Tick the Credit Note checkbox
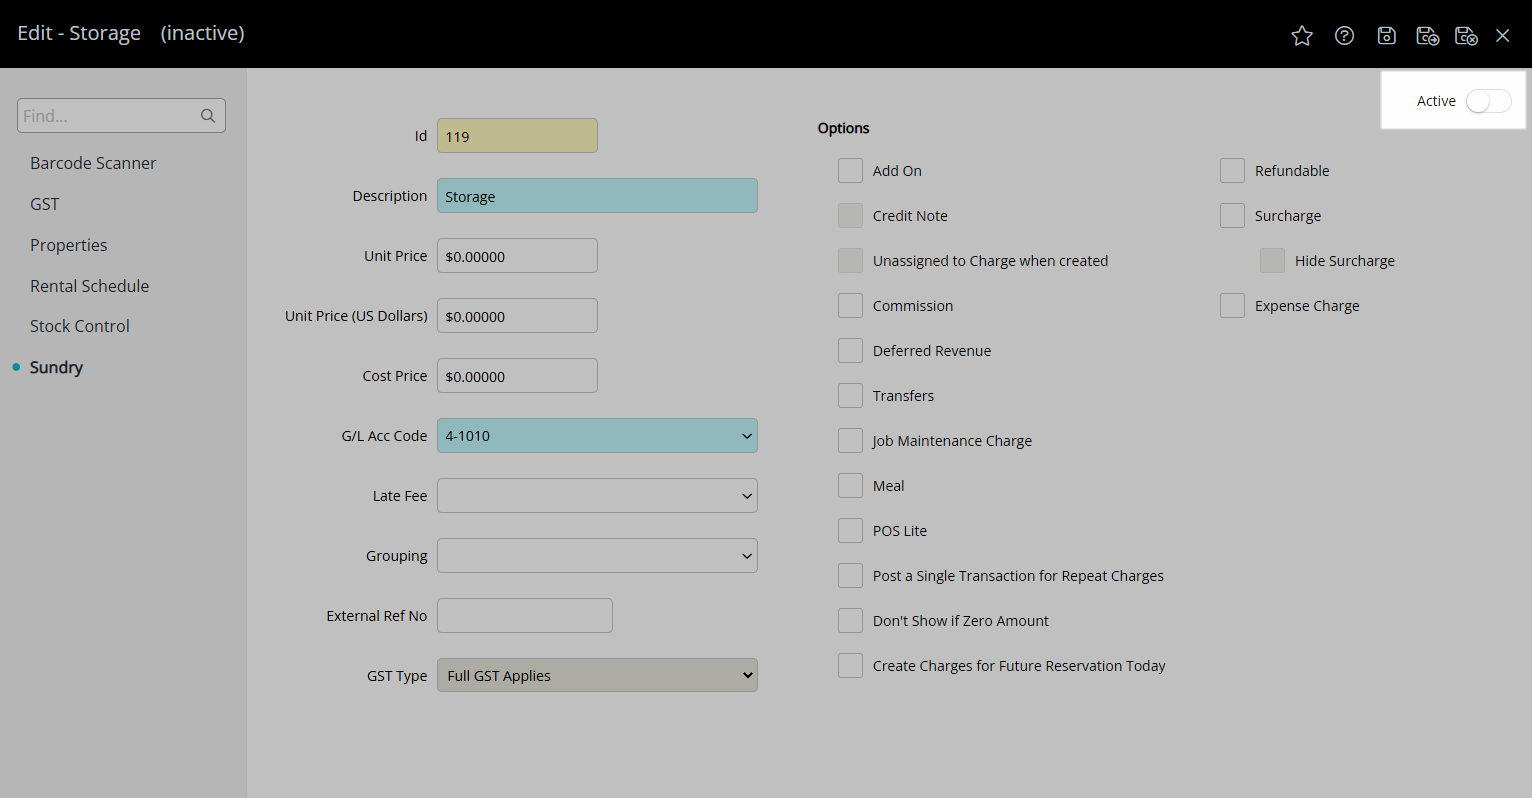Viewport: 1532px width, 798px height. pyautogui.click(x=850, y=216)
